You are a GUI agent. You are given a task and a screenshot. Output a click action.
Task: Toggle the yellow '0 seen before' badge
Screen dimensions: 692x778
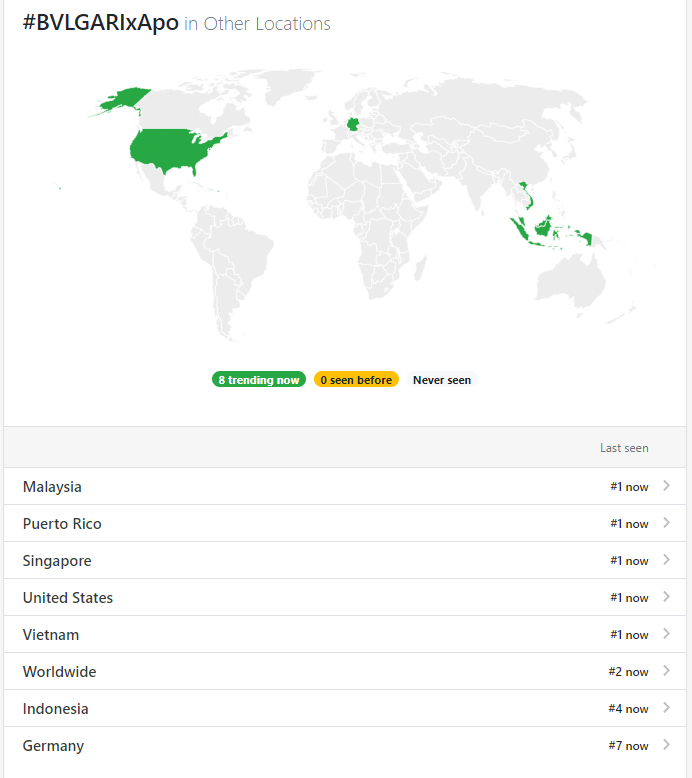click(x=356, y=380)
